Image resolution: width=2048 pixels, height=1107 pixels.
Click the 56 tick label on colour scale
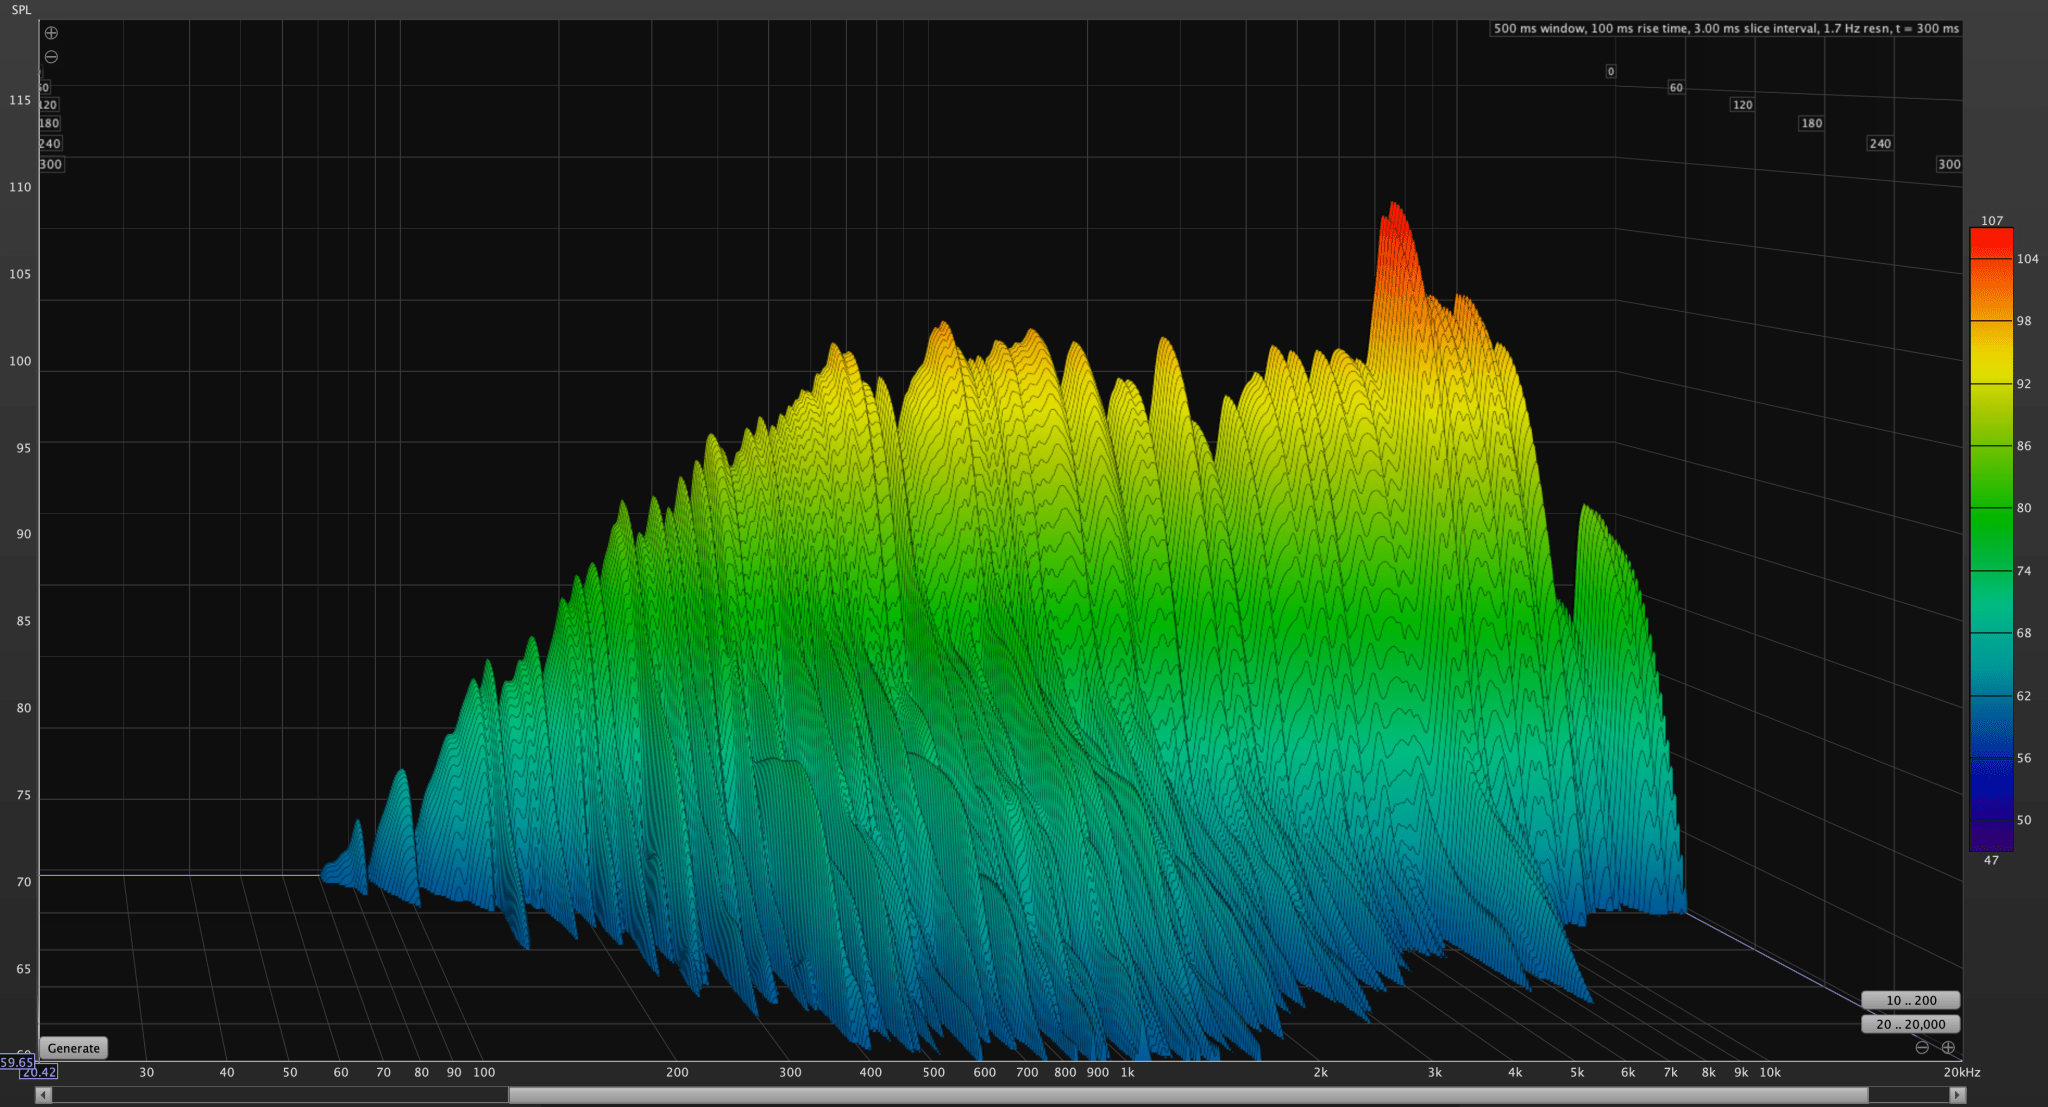(2024, 758)
